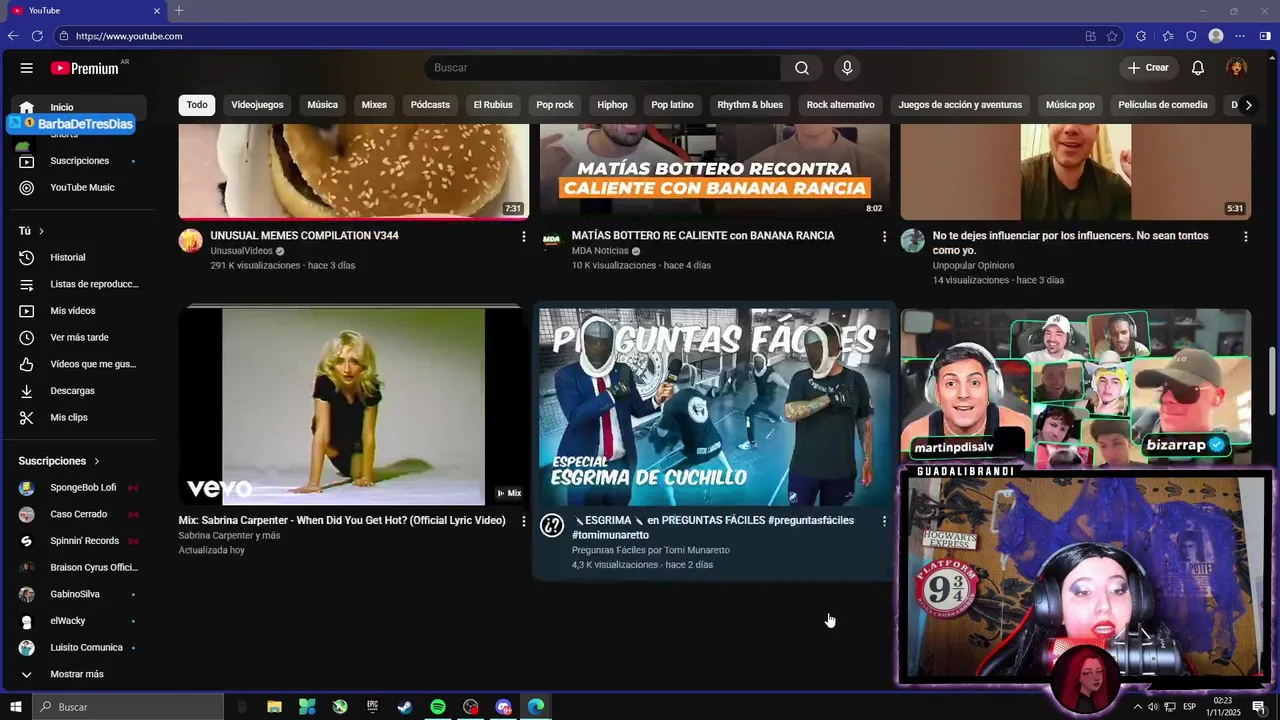
Task: Open the Windows Start menu
Action: (15, 707)
